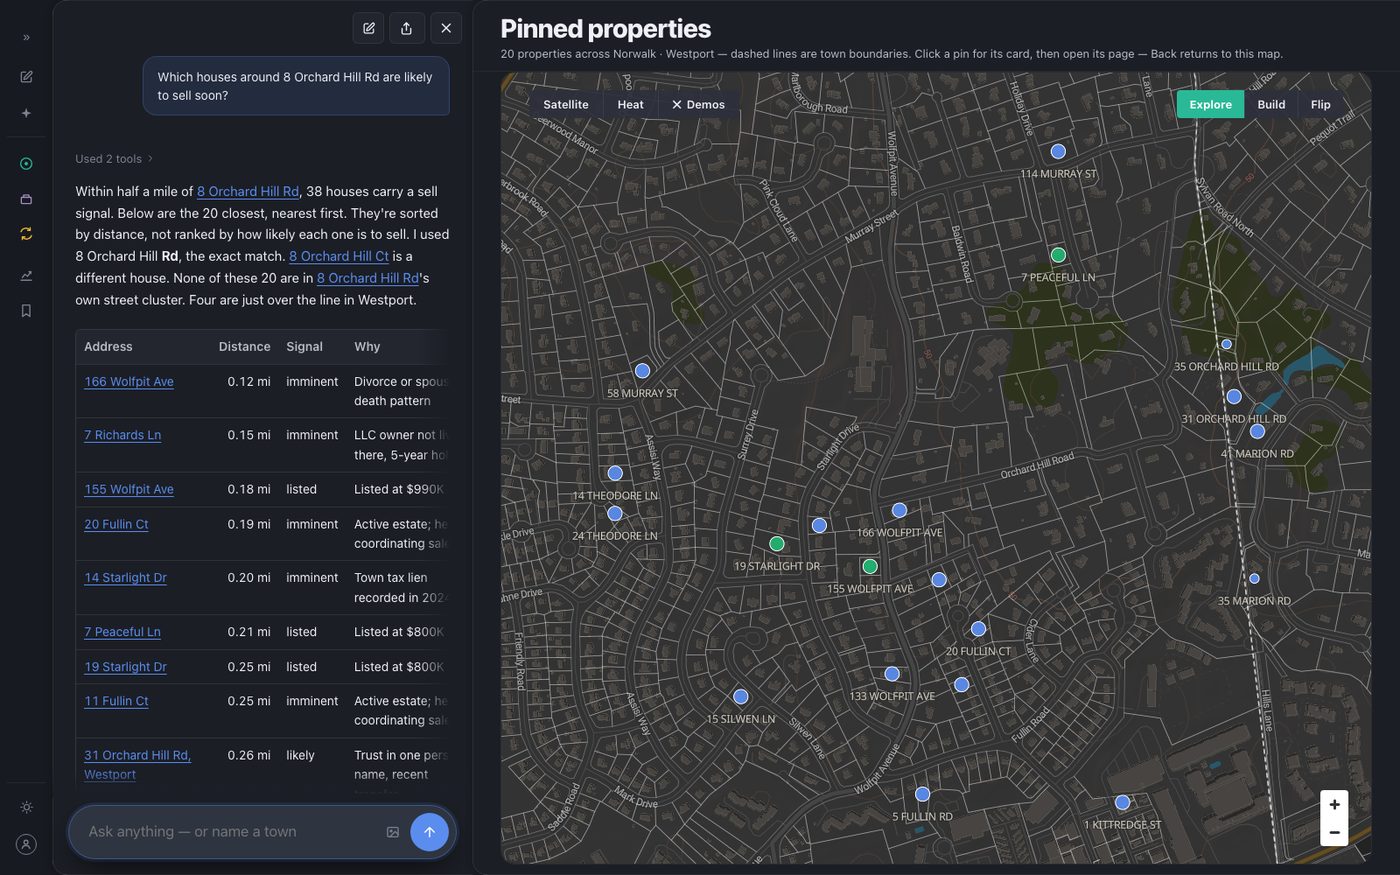Viewport: 1400px width, 875px height.
Task: Click the map pin for 15 Silwen Ln
Action: click(x=741, y=696)
